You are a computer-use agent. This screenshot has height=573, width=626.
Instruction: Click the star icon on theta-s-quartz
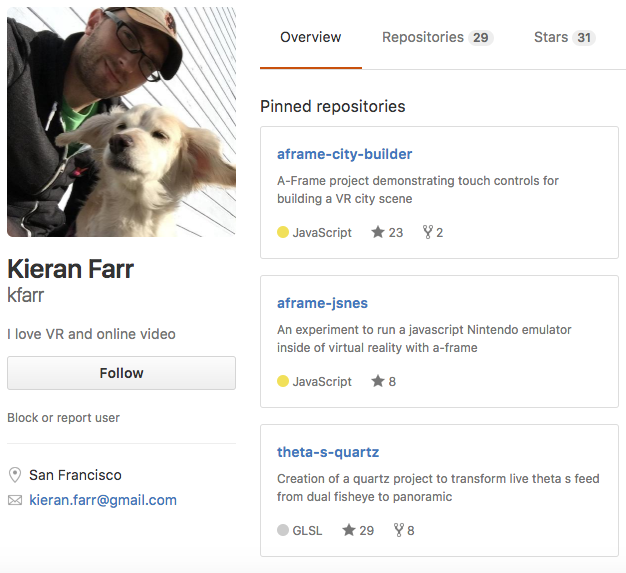click(349, 530)
